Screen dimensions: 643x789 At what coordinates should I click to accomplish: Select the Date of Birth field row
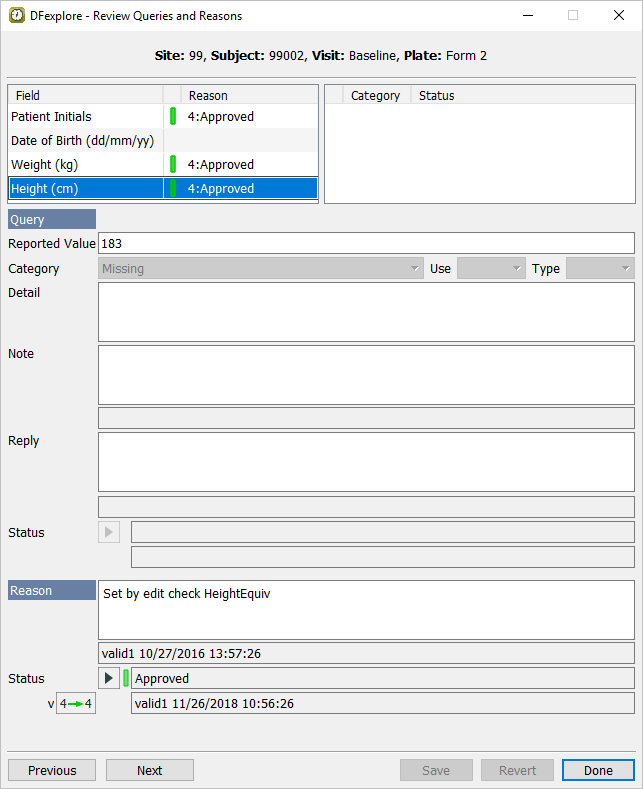point(85,141)
